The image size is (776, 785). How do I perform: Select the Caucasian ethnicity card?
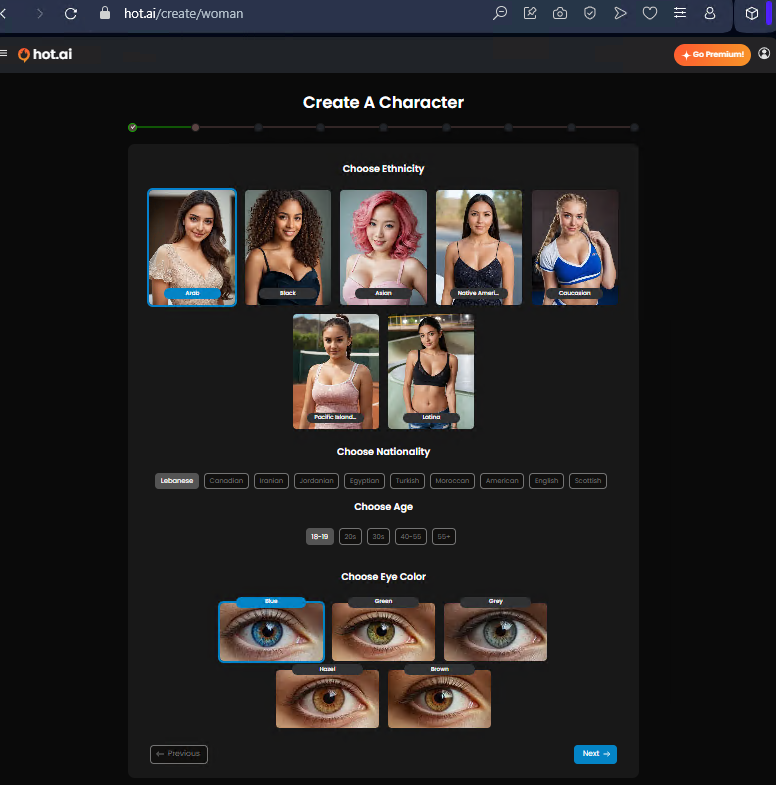coord(575,247)
